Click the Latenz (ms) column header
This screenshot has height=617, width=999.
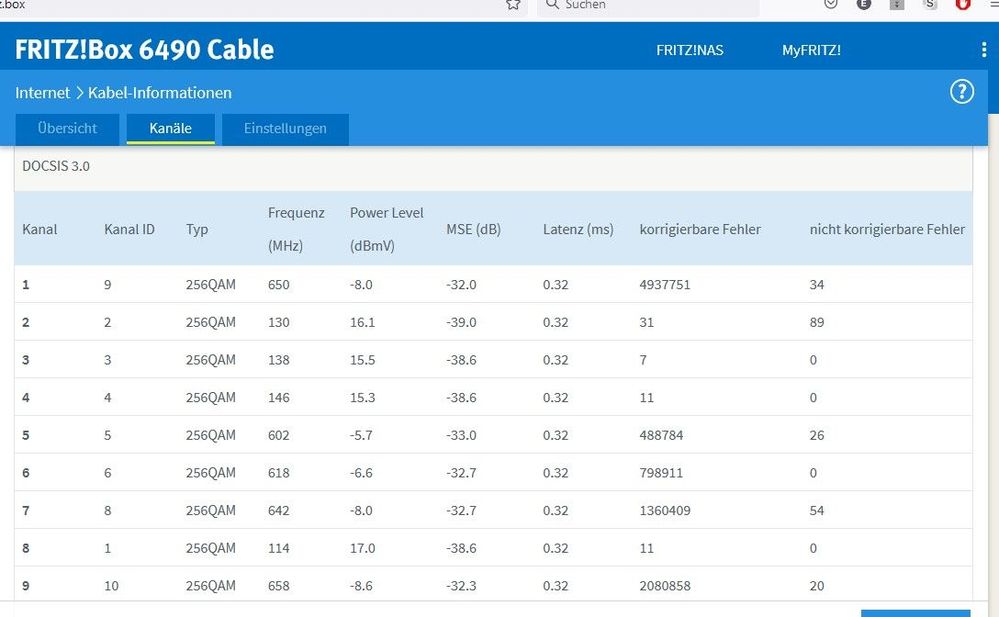(x=579, y=229)
